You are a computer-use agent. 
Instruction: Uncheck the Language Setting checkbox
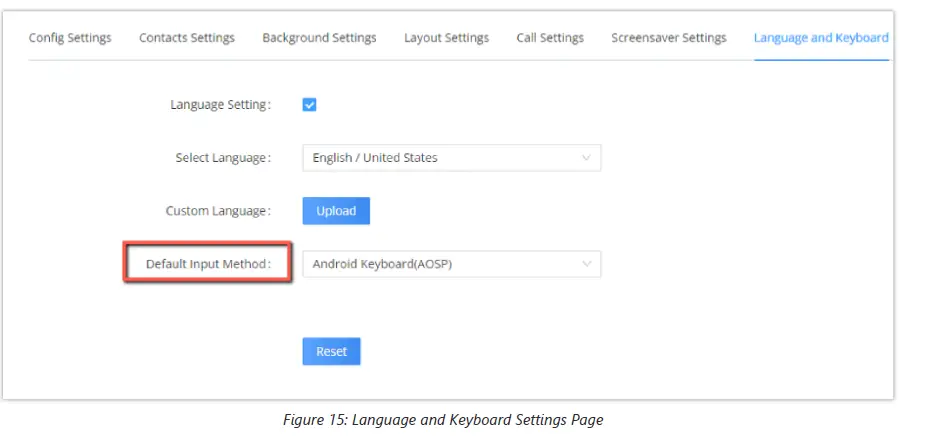pos(310,104)
